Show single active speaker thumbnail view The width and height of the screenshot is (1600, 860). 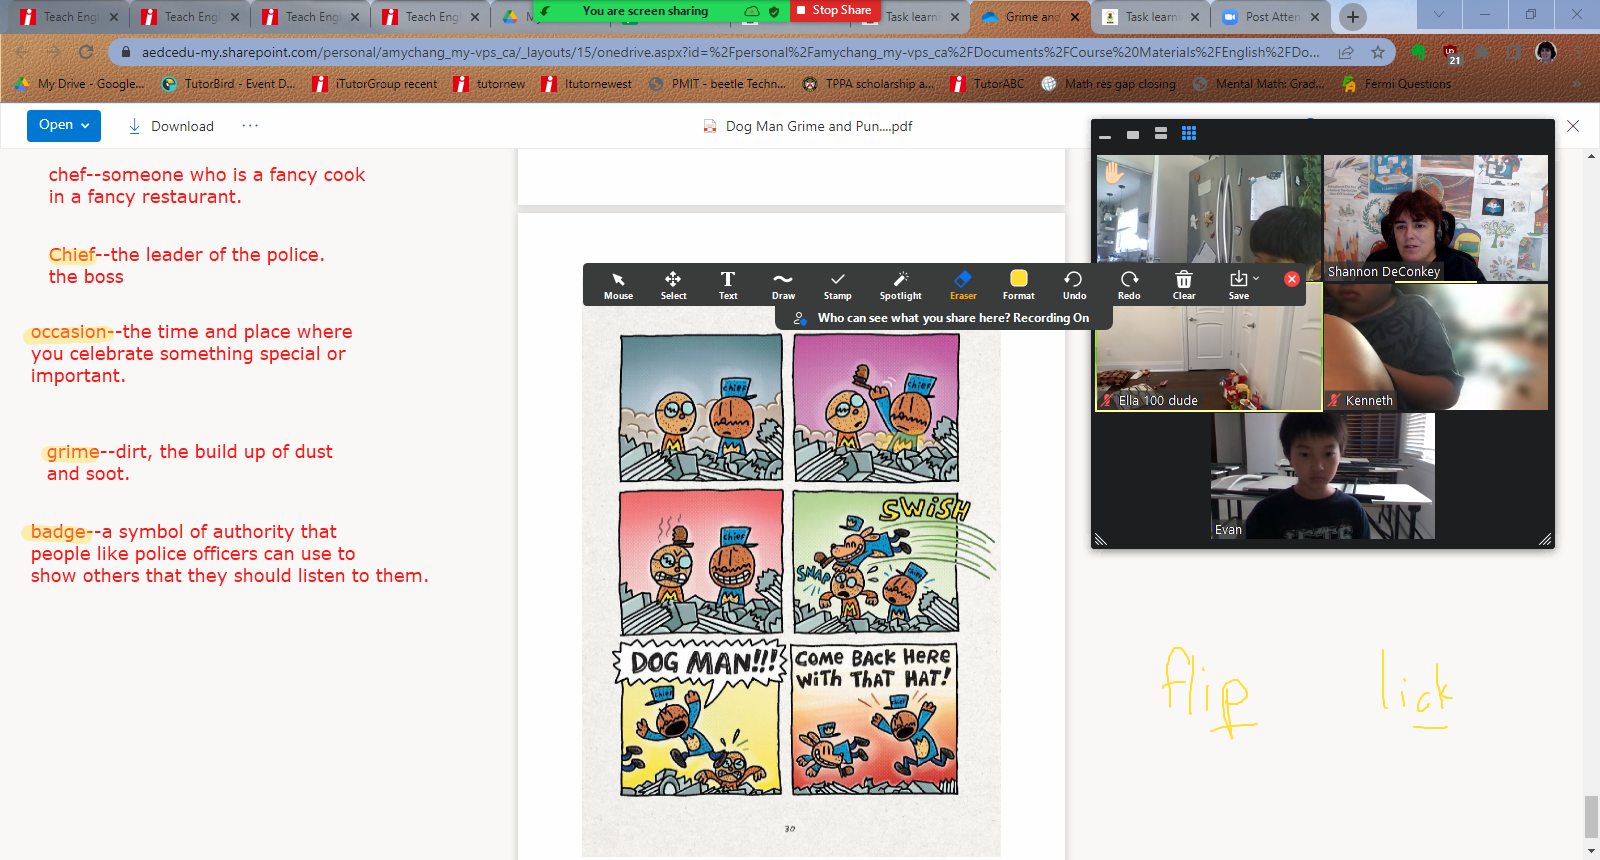tap(1133, 134)
